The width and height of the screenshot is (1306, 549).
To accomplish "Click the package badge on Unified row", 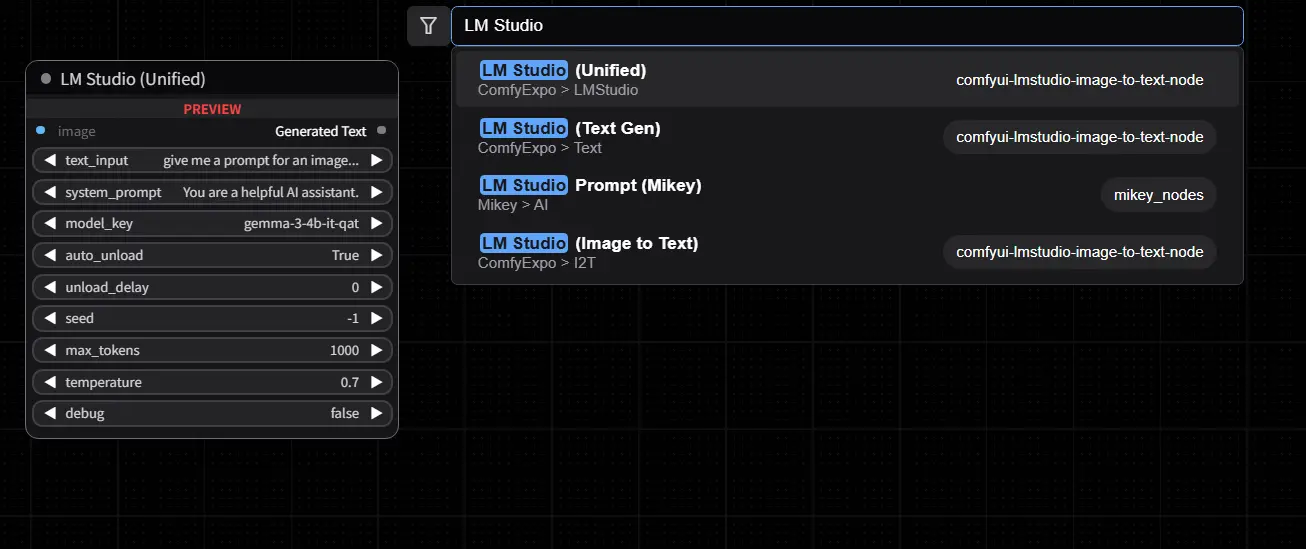I will [1080, 80].
